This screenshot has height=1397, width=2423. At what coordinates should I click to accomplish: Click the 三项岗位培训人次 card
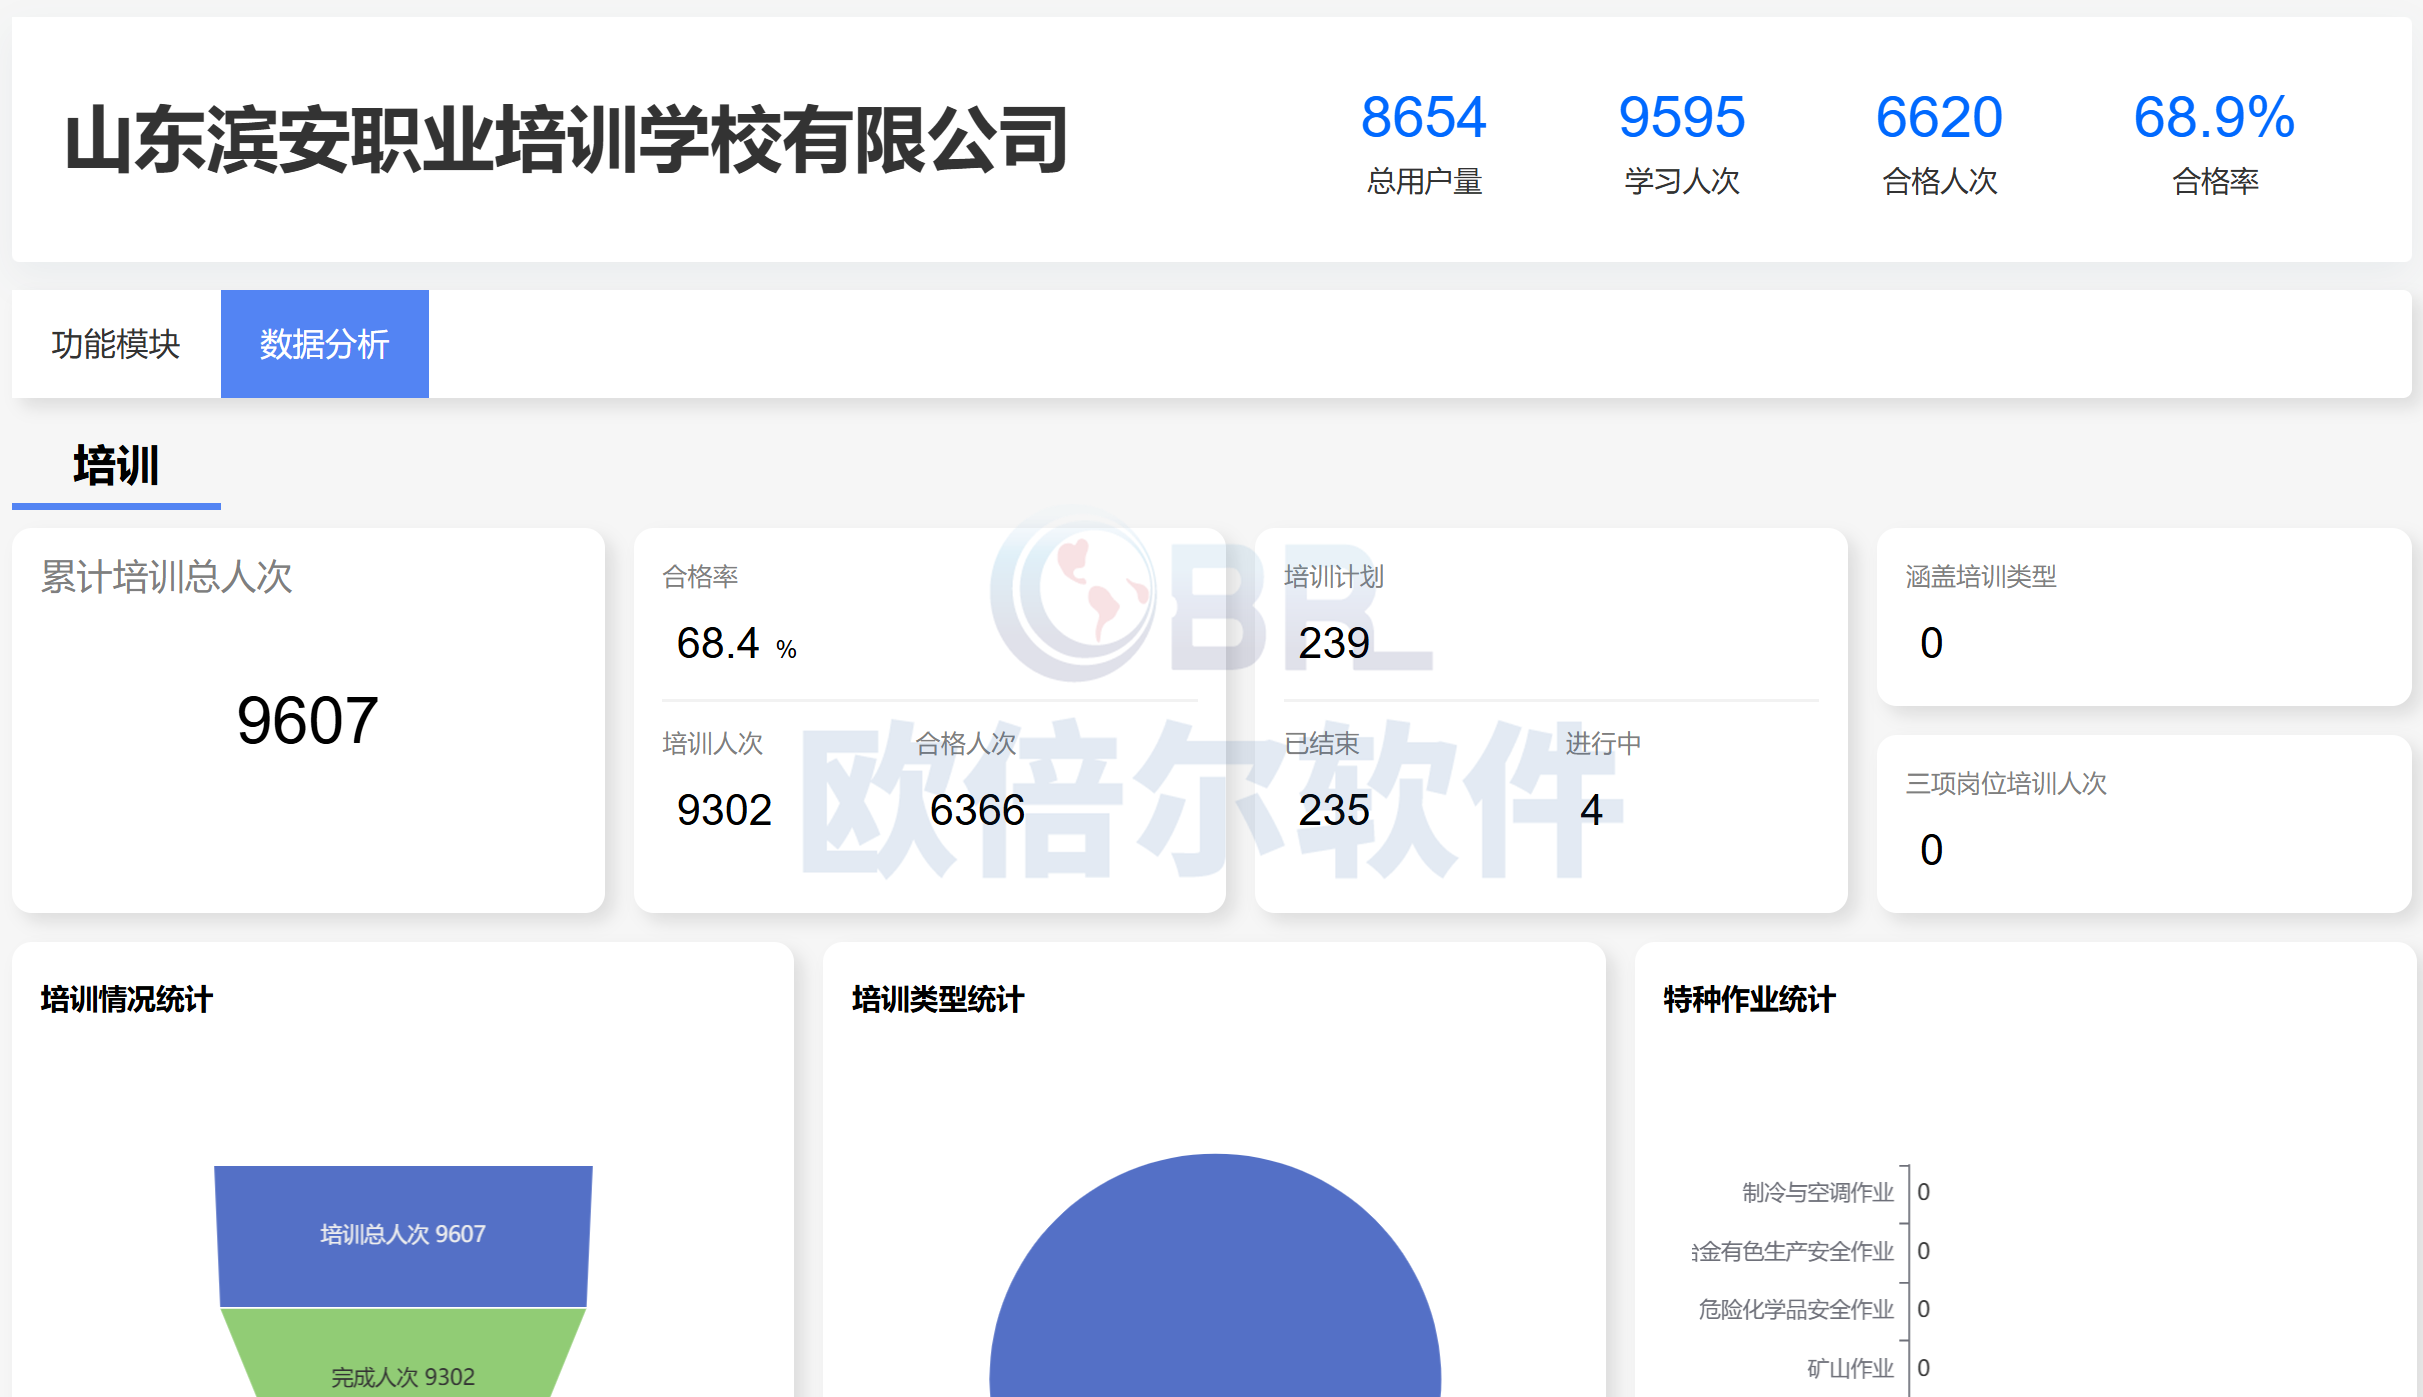2143,823
